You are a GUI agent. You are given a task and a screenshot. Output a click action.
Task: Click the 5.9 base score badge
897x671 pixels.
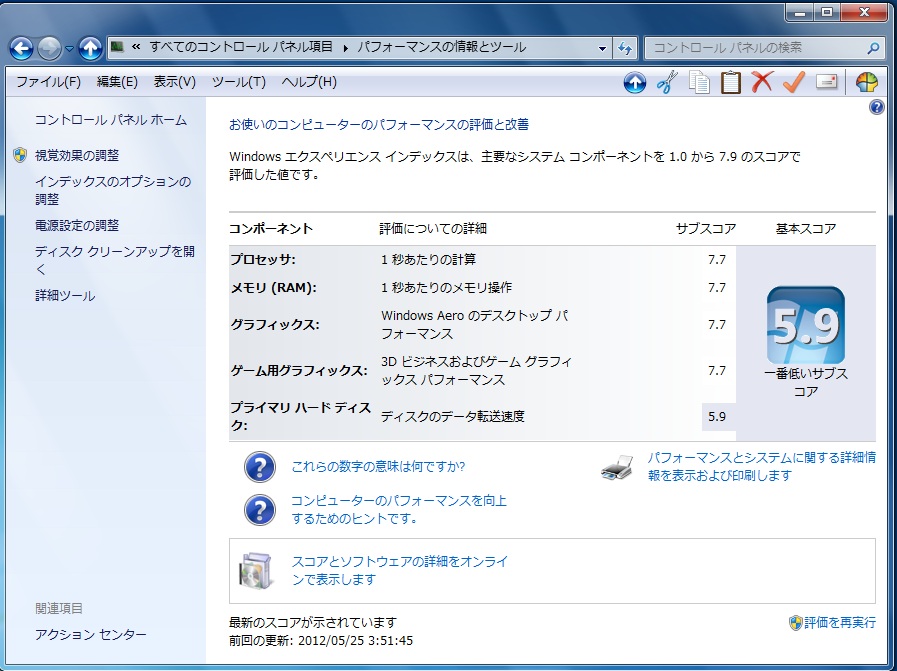point(805,326)
